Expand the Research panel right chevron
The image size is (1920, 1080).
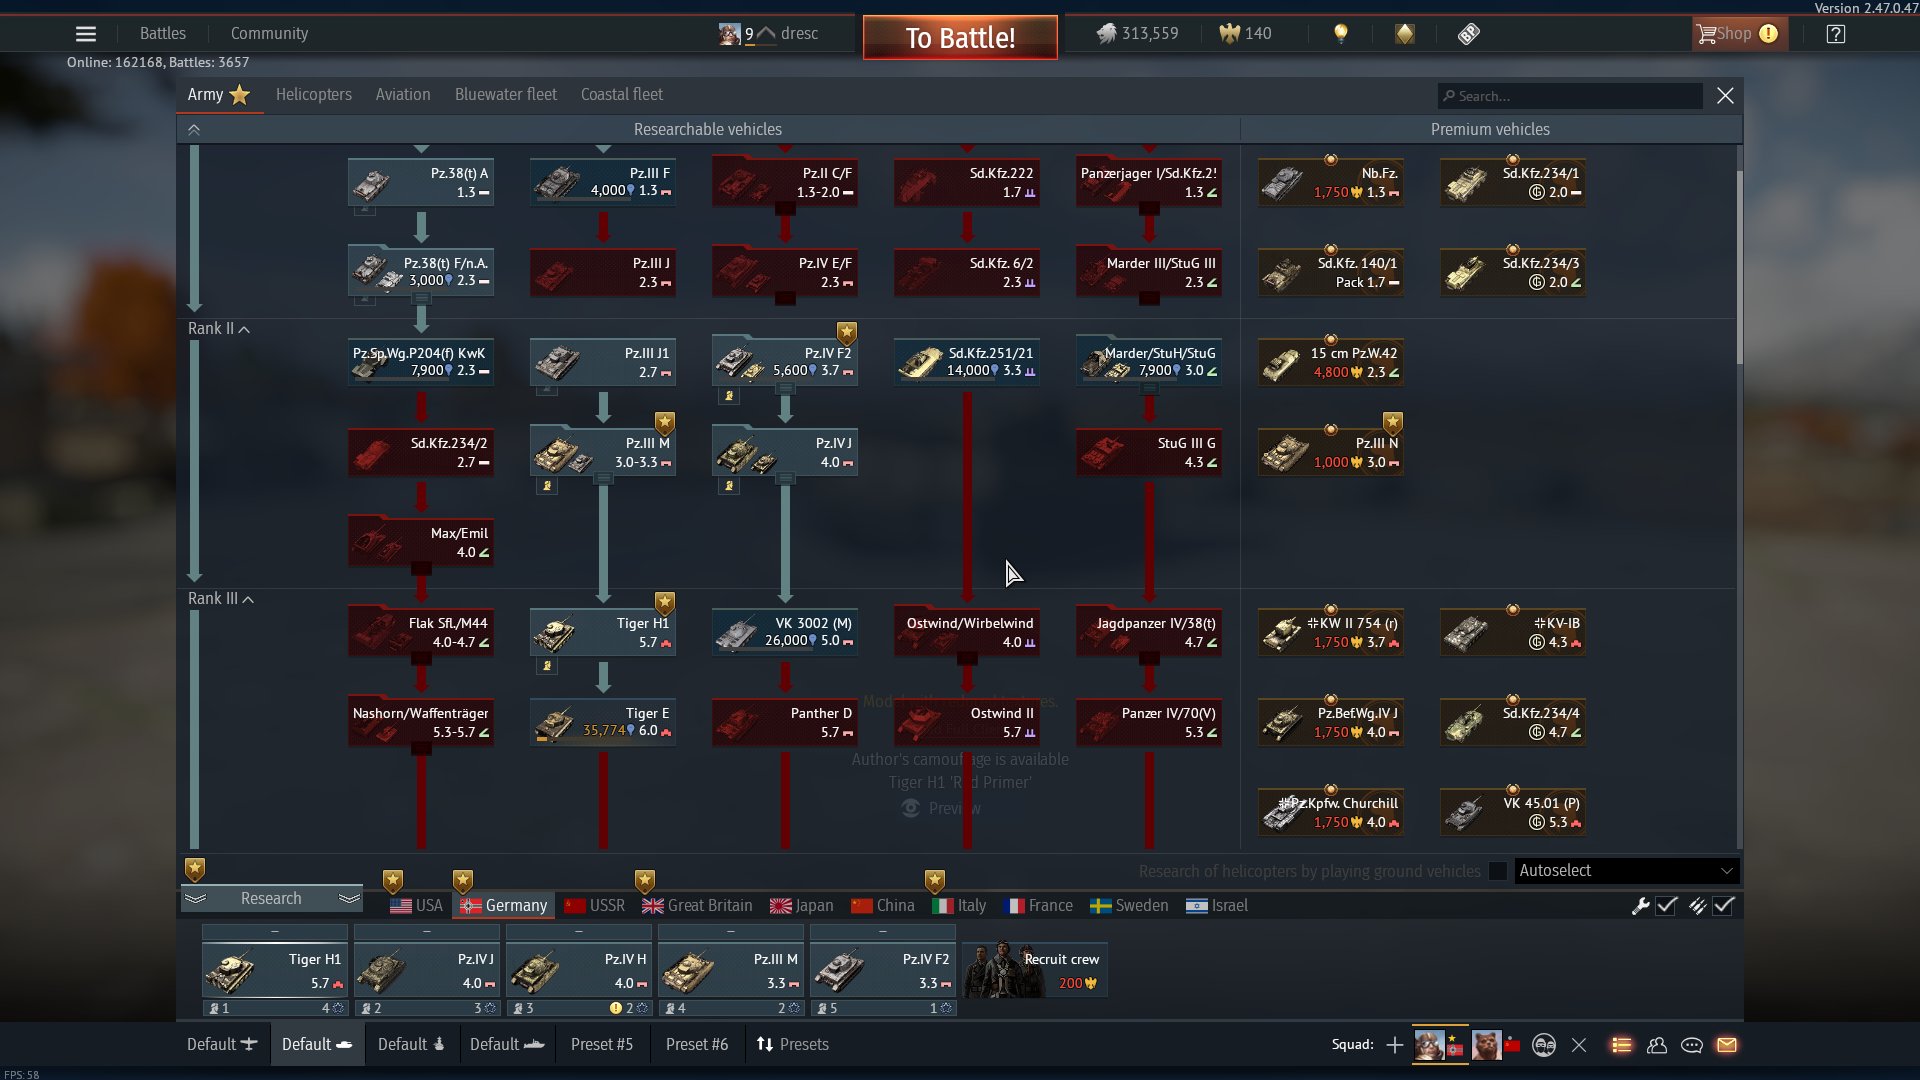coord(349,899)
